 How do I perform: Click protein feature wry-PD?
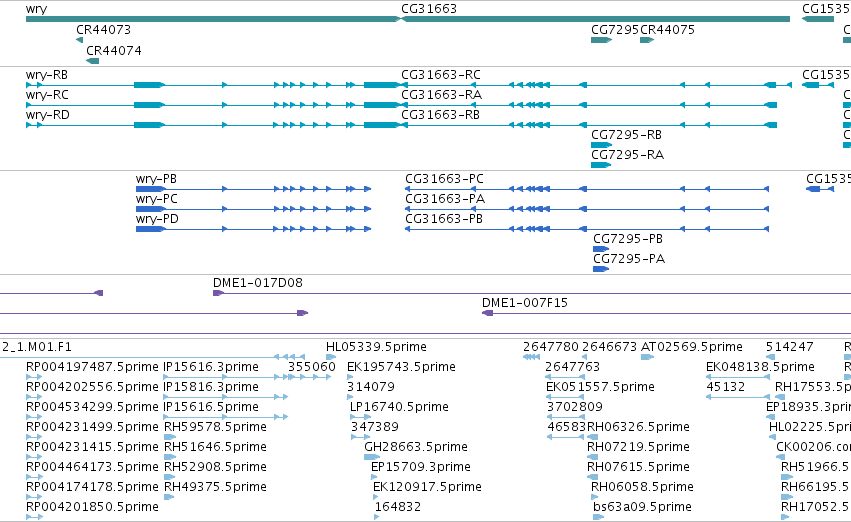157,219
